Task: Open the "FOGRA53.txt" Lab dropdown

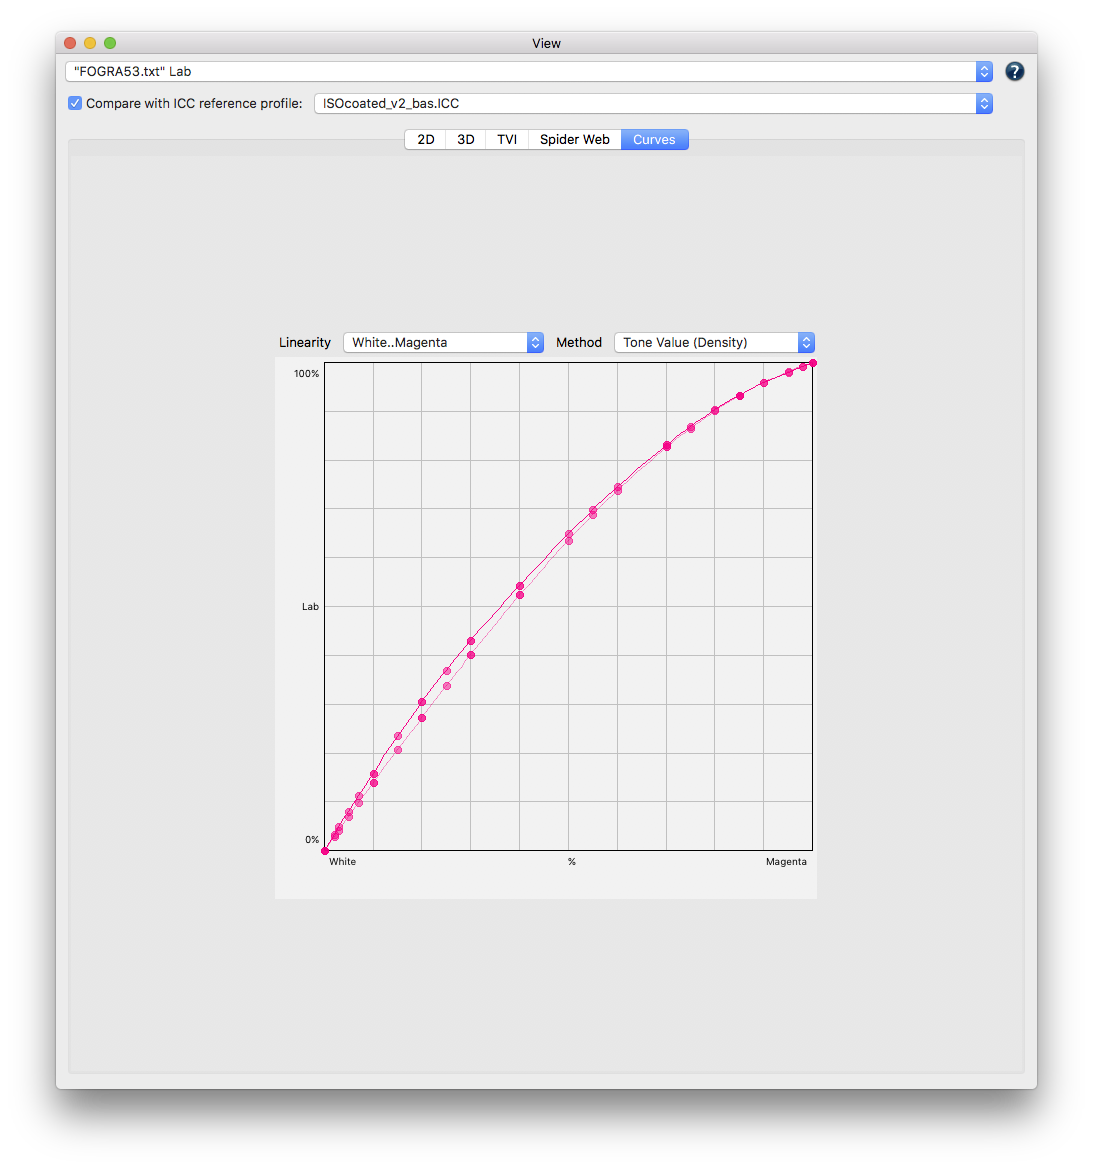Action: (529, 72)
